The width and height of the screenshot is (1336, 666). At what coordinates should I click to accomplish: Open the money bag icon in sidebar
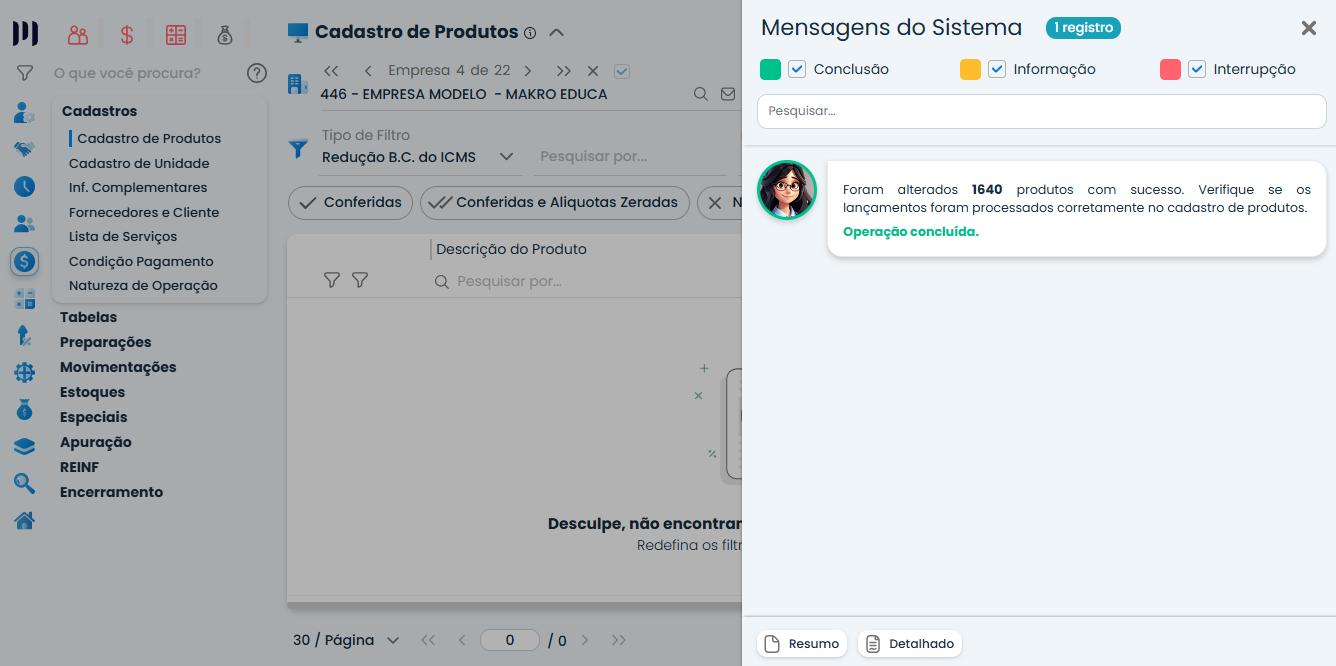pos(23,409)
